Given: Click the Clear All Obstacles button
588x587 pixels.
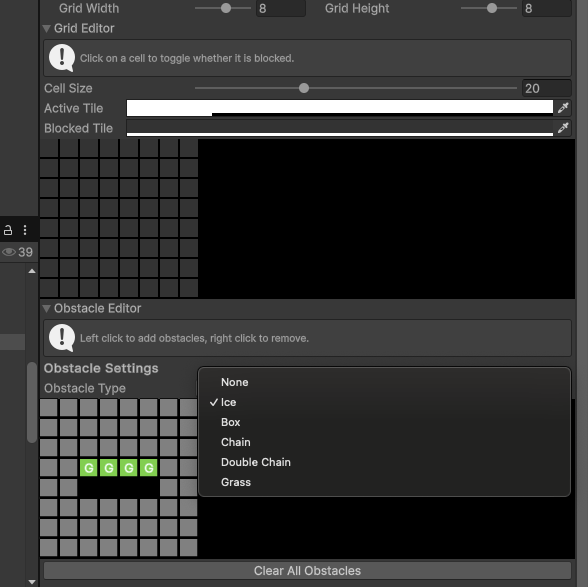Looking at the screenshot, I should click(308, 570).
